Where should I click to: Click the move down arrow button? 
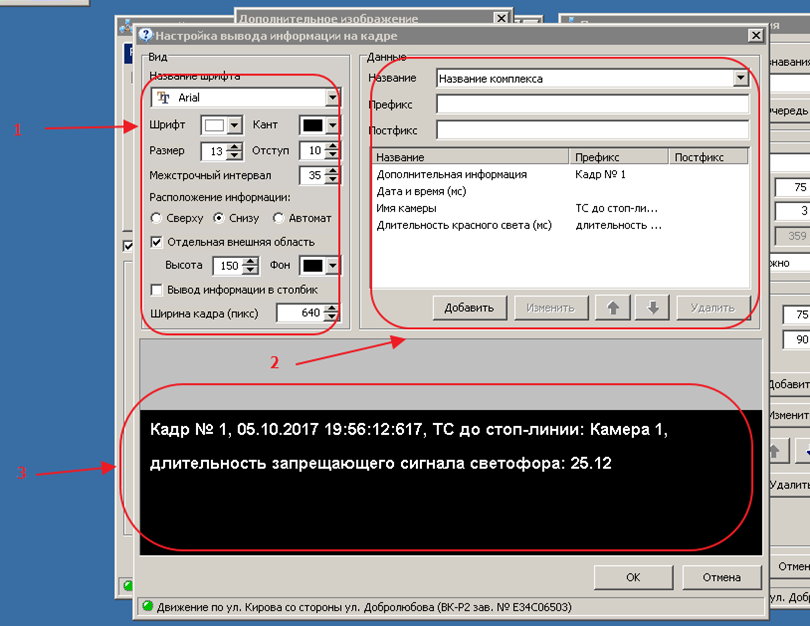[652, 308]
